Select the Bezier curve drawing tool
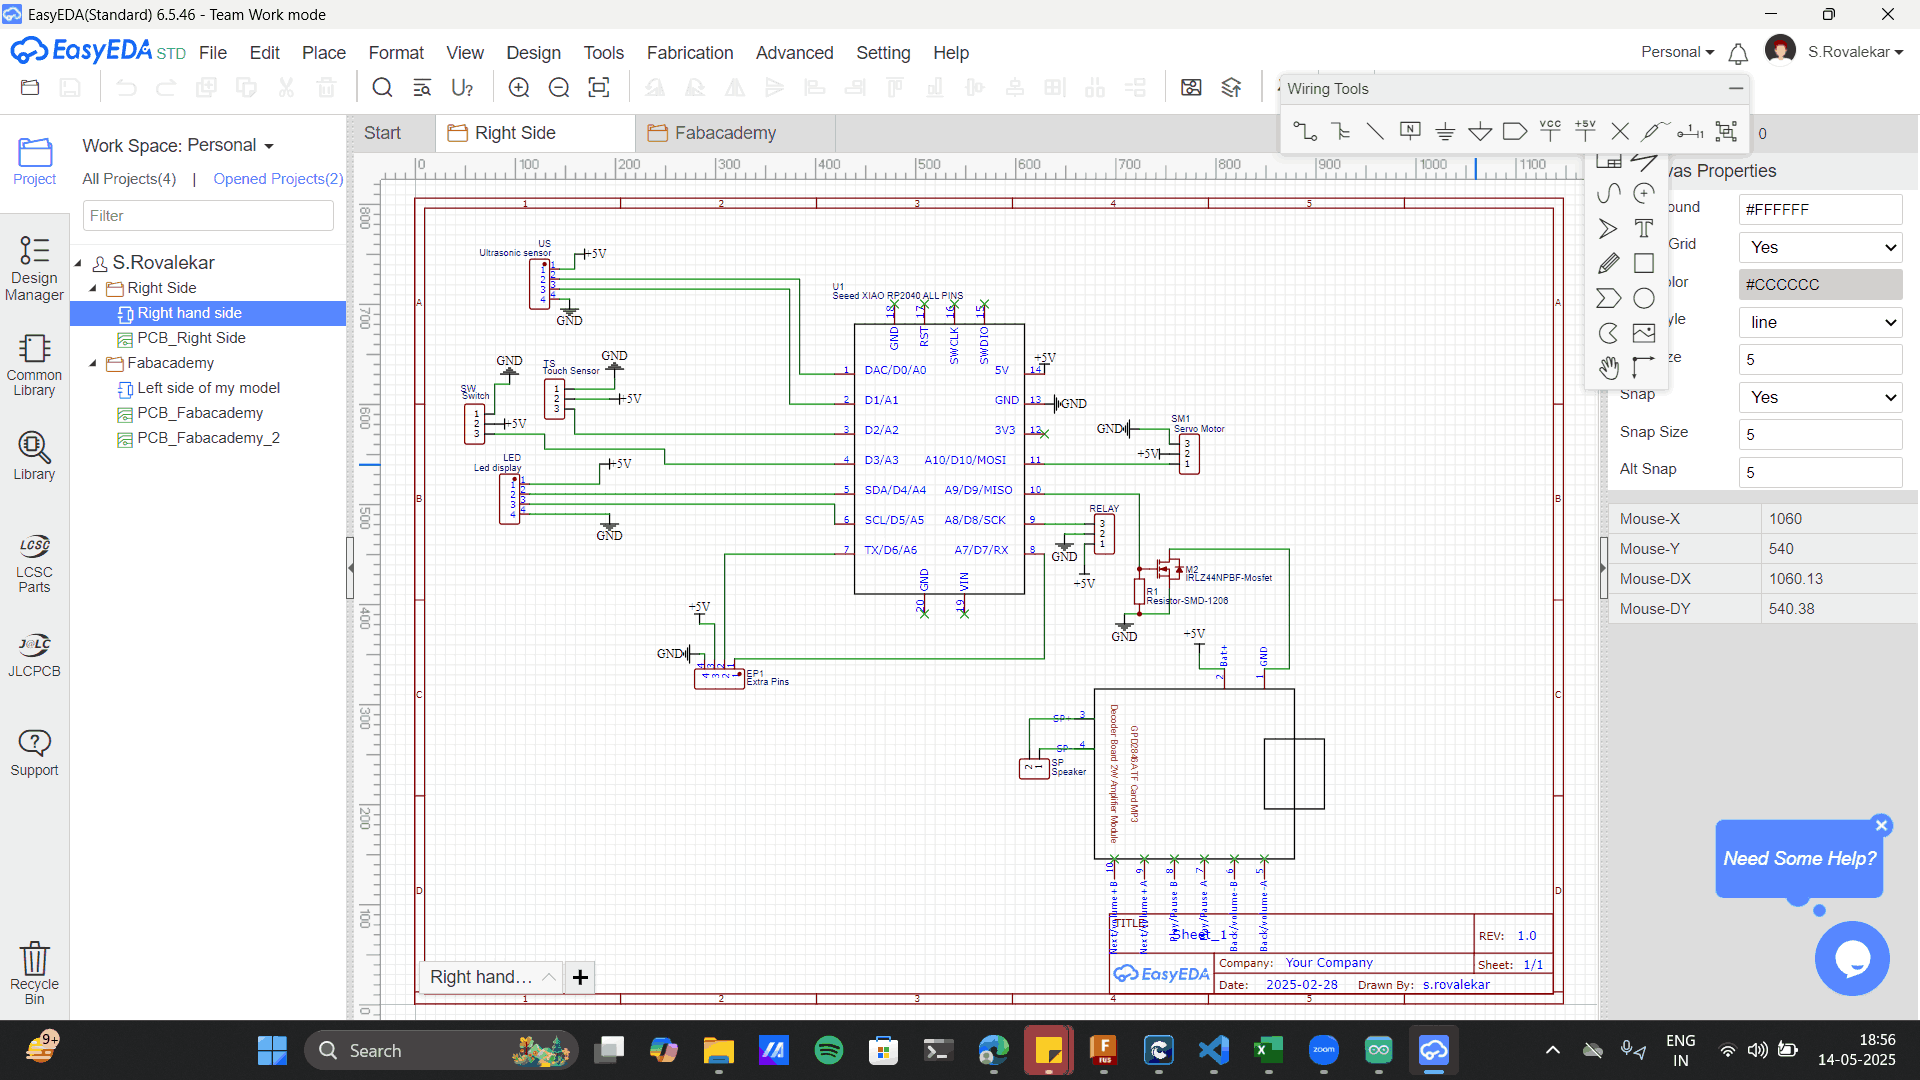 pos(1609,193)
